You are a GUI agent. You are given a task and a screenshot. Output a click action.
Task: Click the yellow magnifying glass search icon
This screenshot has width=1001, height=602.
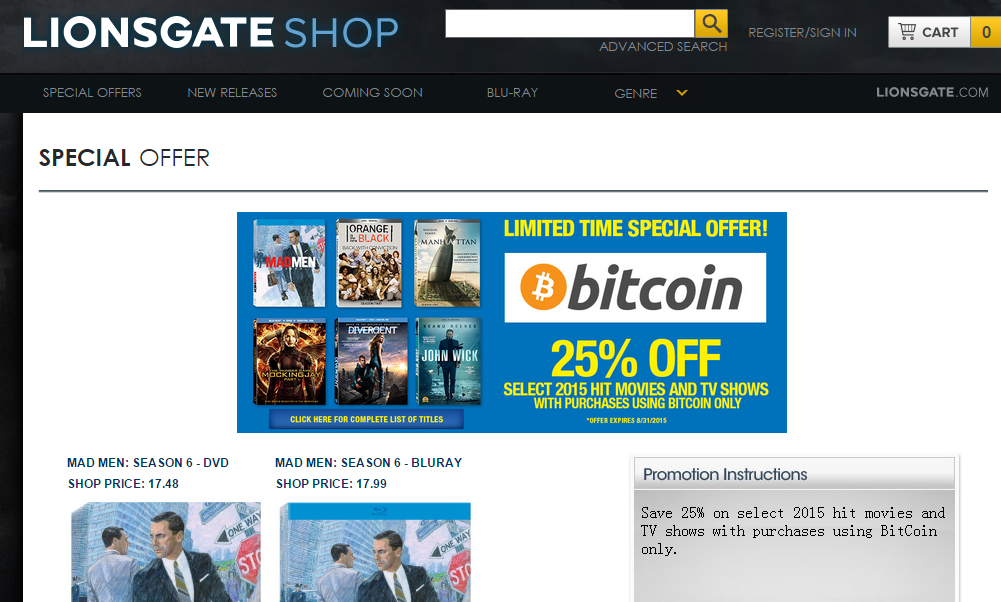711,24
